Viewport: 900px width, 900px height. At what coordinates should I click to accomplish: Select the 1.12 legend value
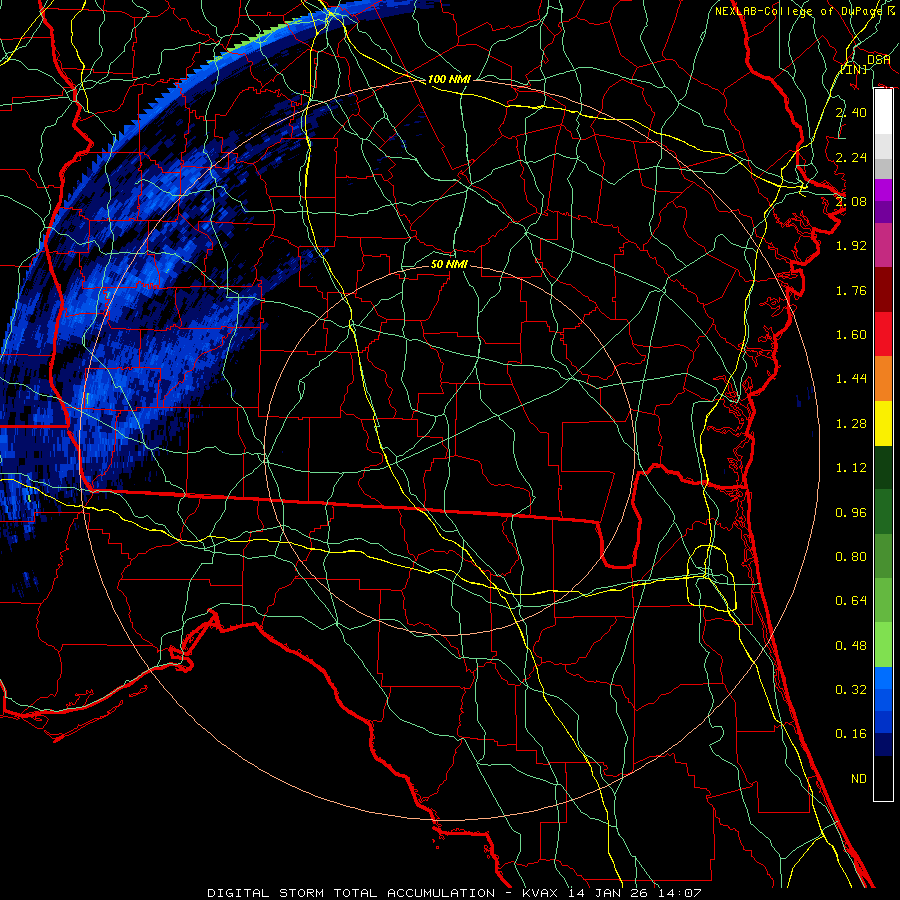[x=851, y=468]
